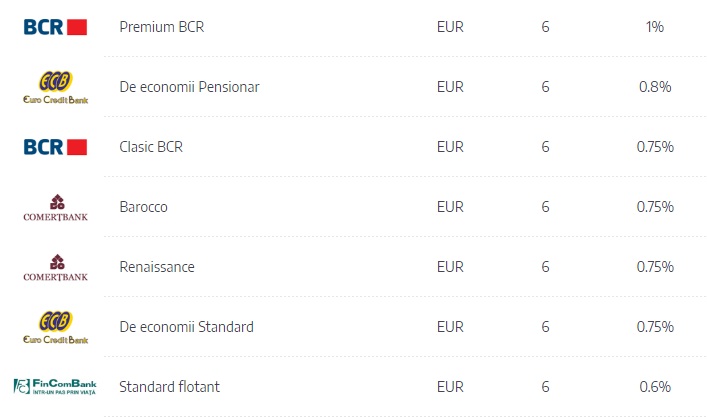
Task: Open the Euro Credit Bank logo for De economii Pensionar
Action: click(x=55, y=87)
